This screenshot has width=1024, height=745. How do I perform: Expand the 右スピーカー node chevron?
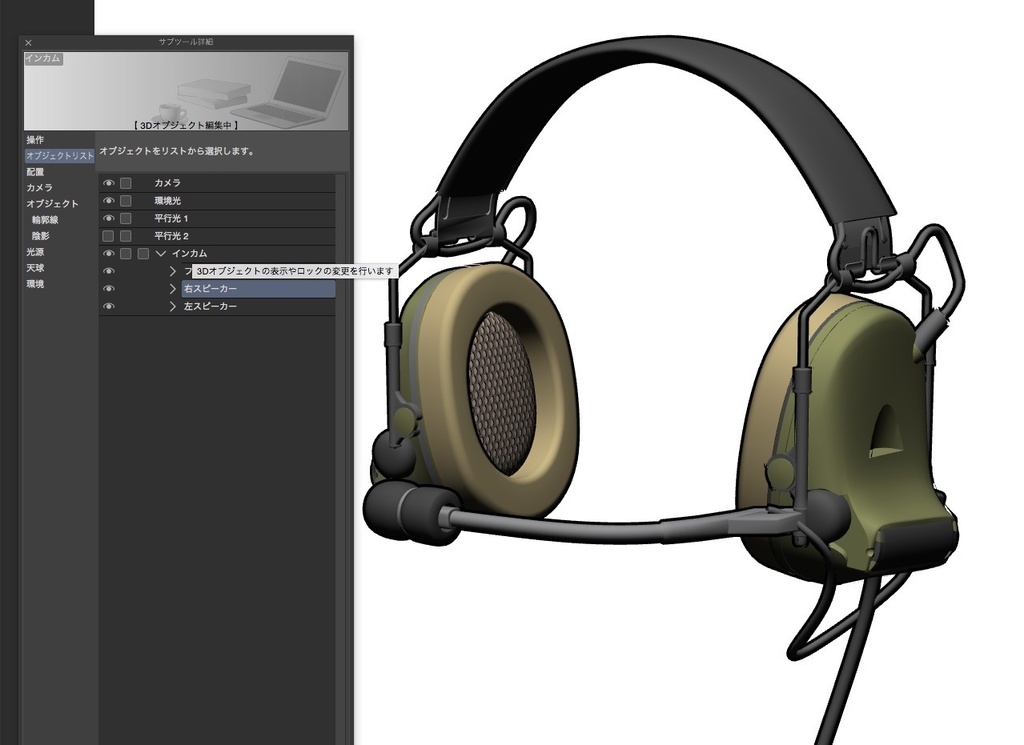point(172,289)
